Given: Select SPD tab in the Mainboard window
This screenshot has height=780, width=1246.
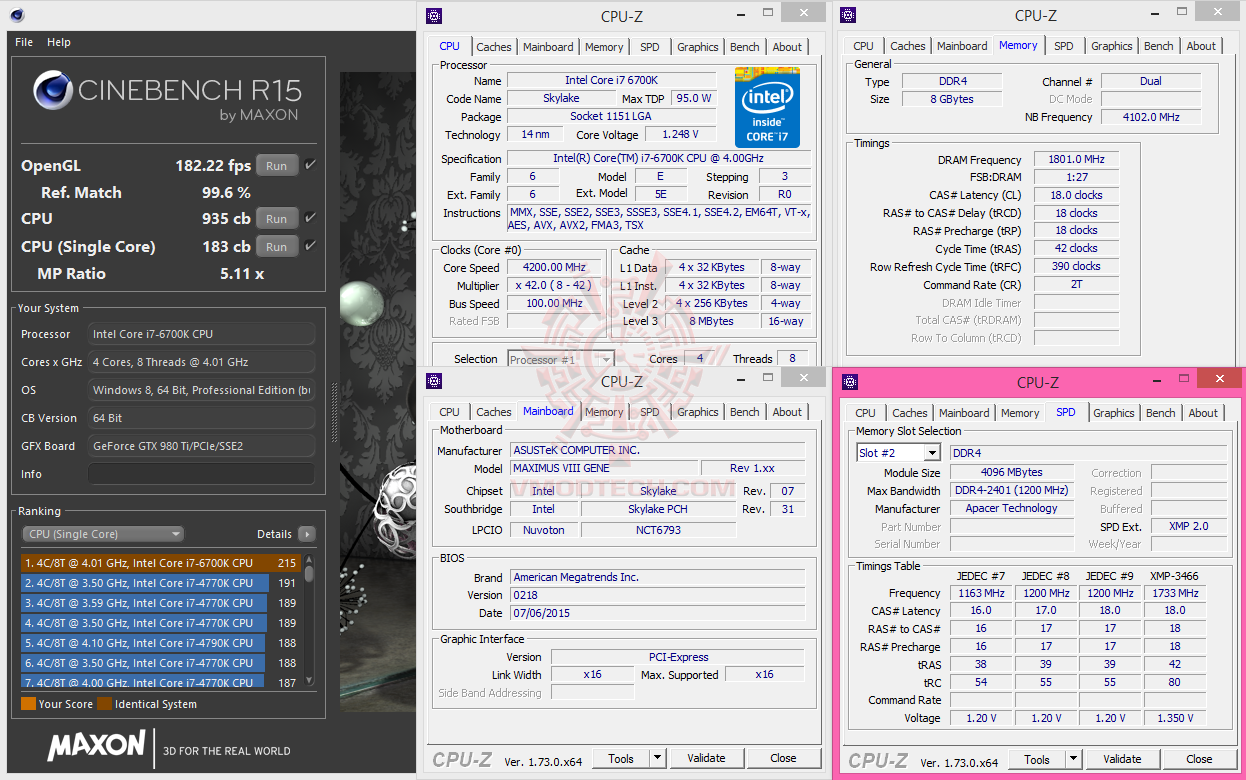Looking at the screenshot, I should pyautogui.click(x=649, y=412).
